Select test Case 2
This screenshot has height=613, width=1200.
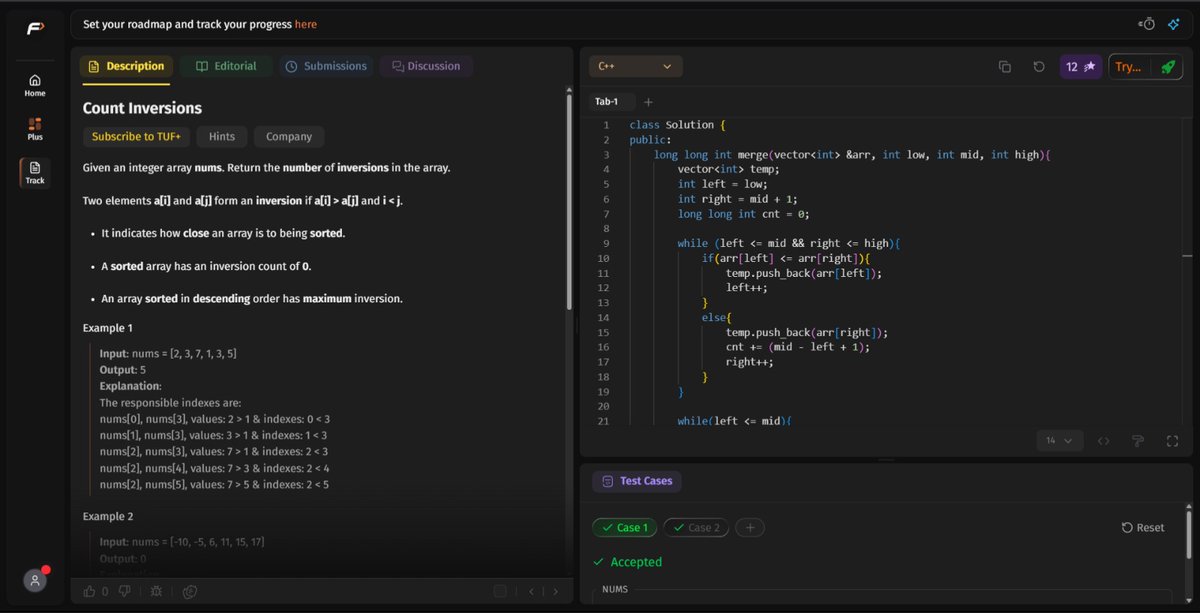pyautogui.click(x=696, y=528)
